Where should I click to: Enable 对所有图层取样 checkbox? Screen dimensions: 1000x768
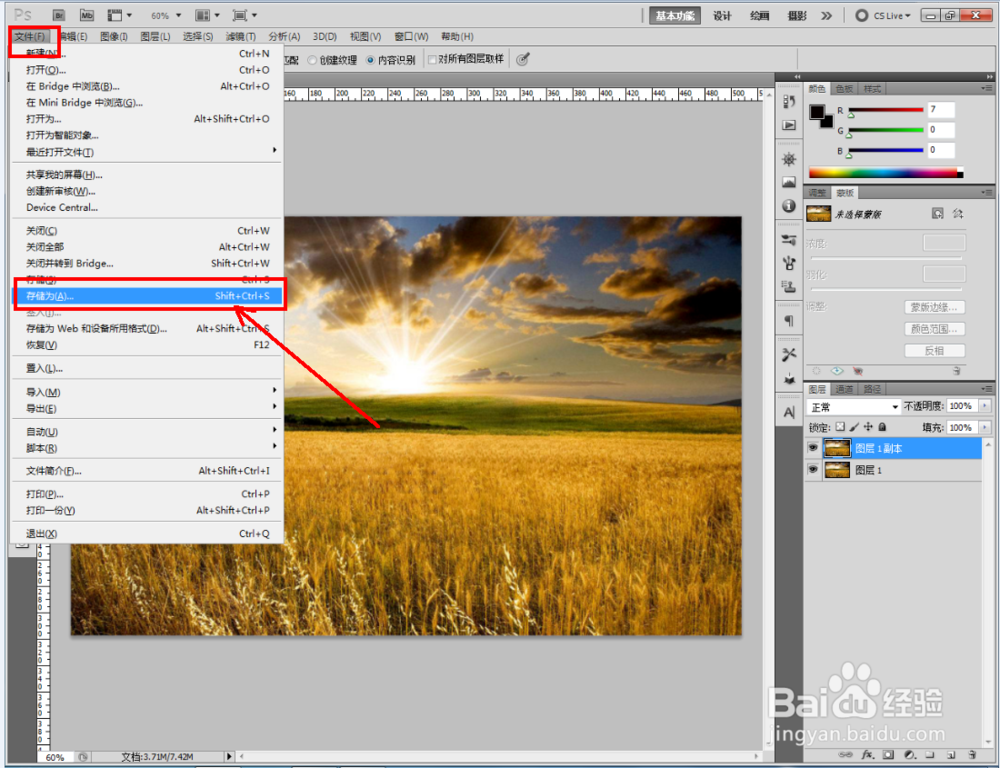432,59
